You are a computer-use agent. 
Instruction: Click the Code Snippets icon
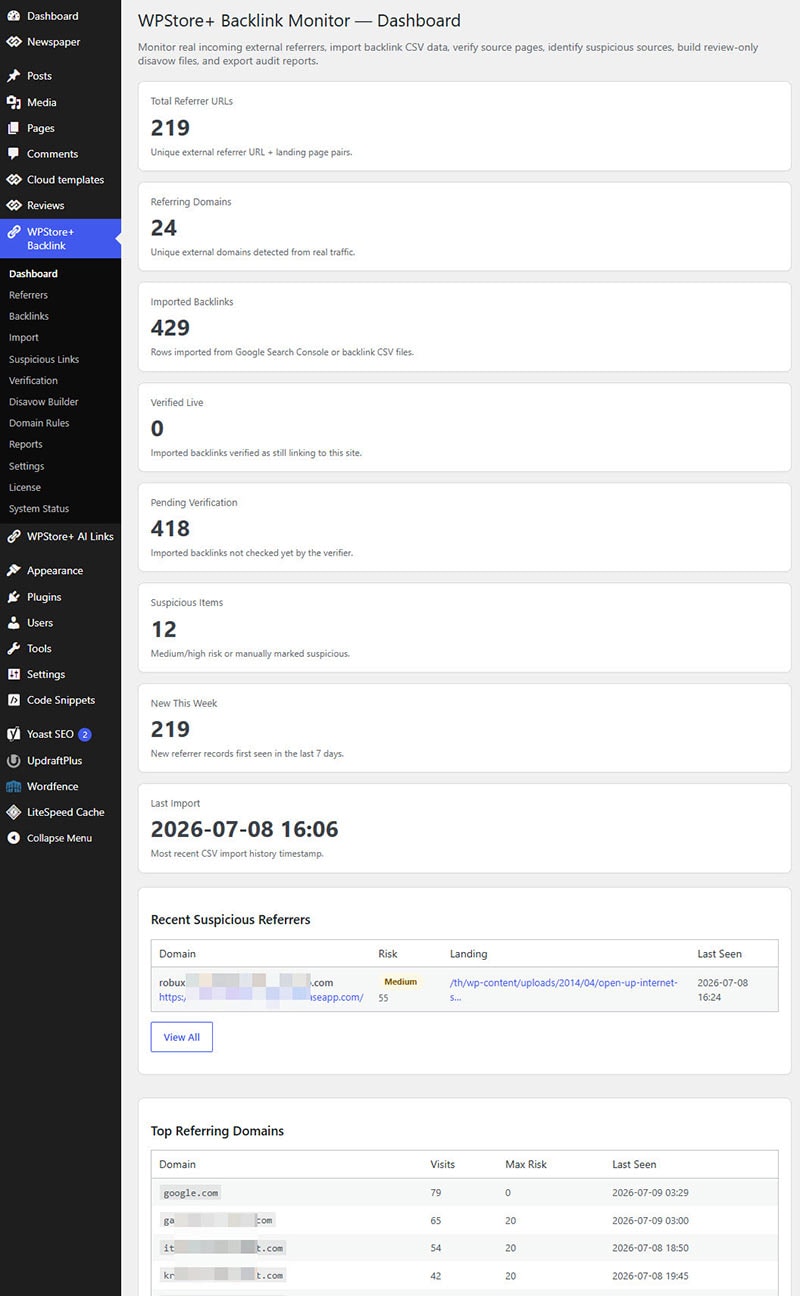pyautogui.click(x=13, y=700)
